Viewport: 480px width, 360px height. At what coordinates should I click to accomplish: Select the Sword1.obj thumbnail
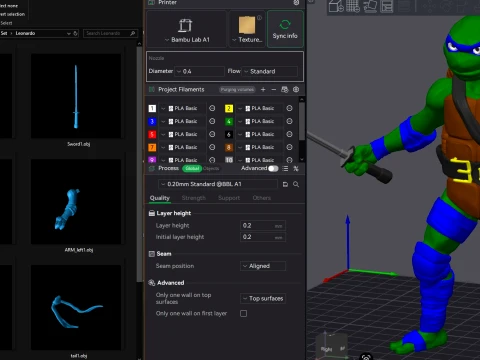pyautogui.click(x=76, y=96)
